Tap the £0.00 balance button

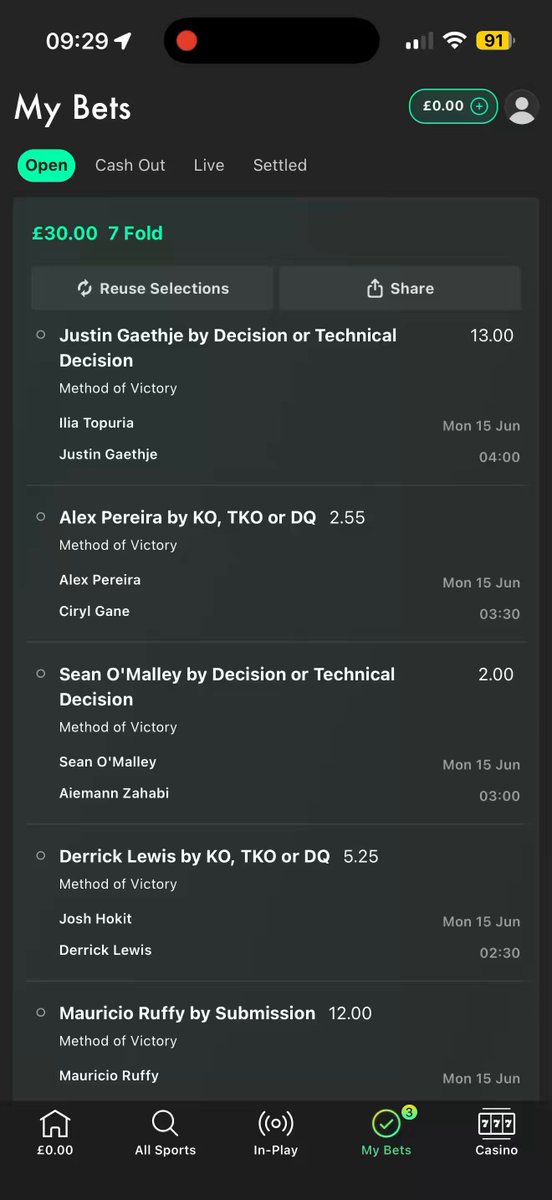[453, 106]
